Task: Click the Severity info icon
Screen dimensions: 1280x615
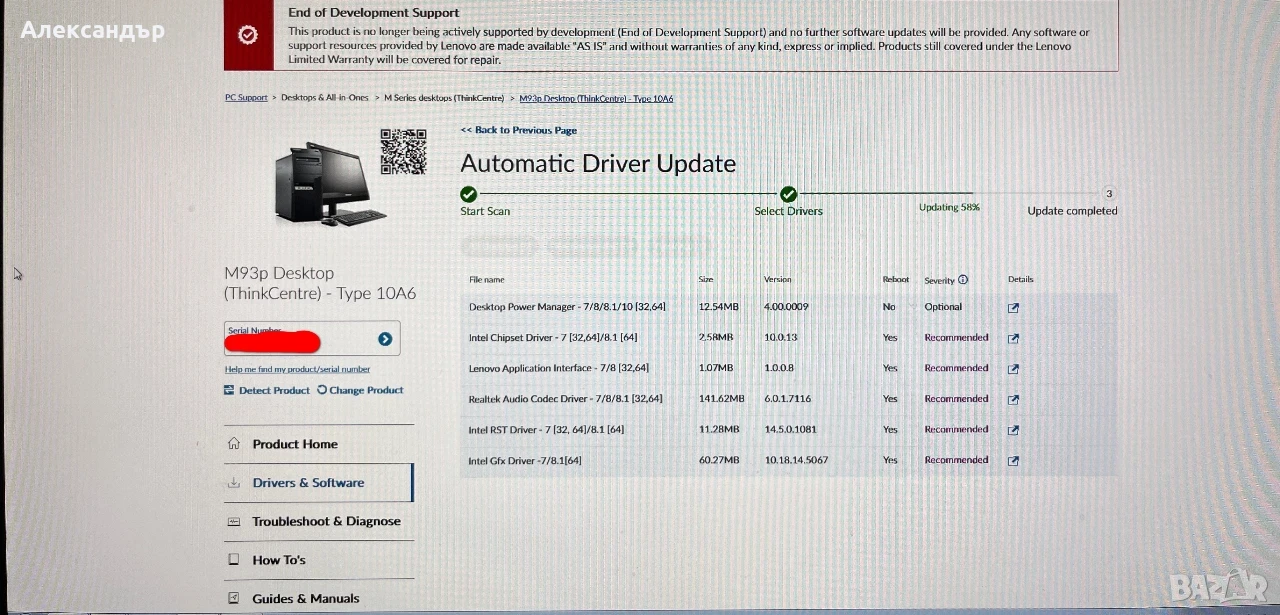Action: (x=963, y=280)
